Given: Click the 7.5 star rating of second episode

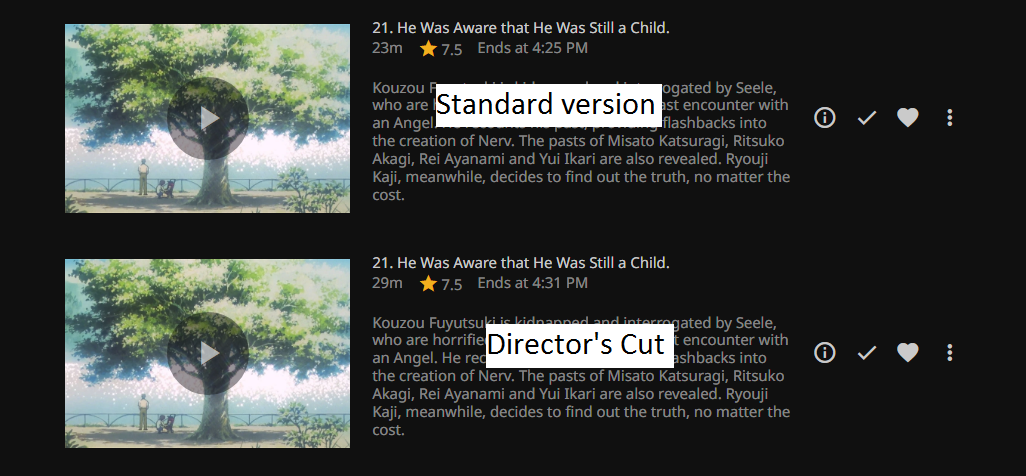Looking at the screenshot, I should click(441, 284).
